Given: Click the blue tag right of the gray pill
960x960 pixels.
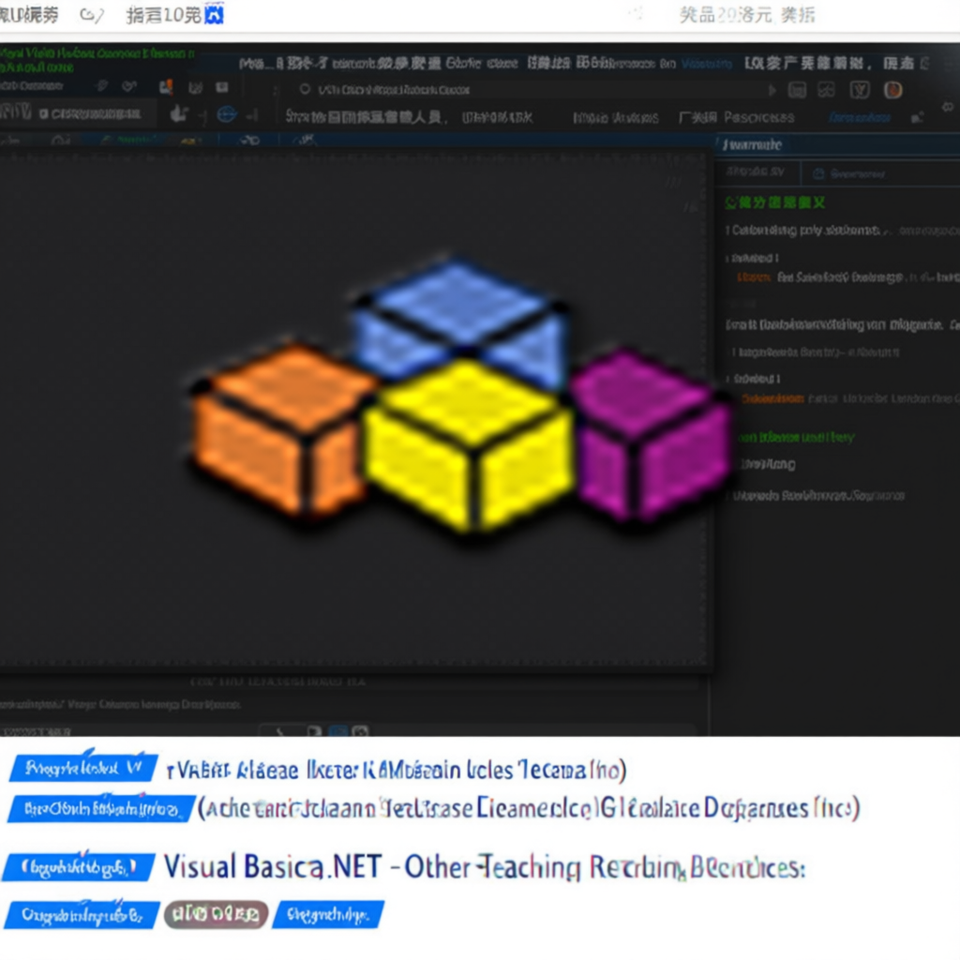Looking at the screenshot, I should pos(328,915).
